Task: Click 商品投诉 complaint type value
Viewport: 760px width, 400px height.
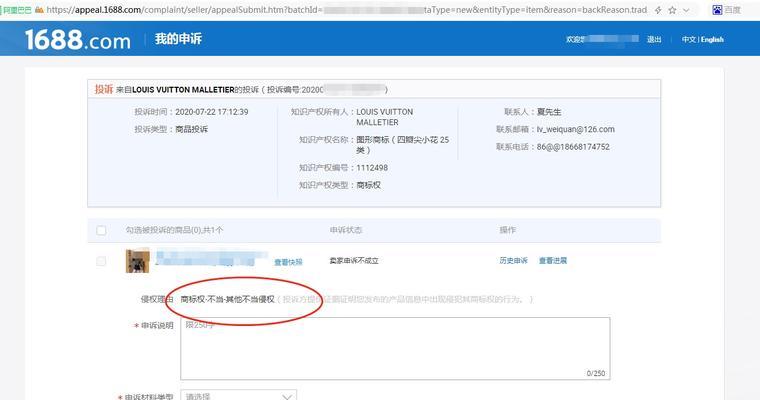Action: (x=191, y=129)
